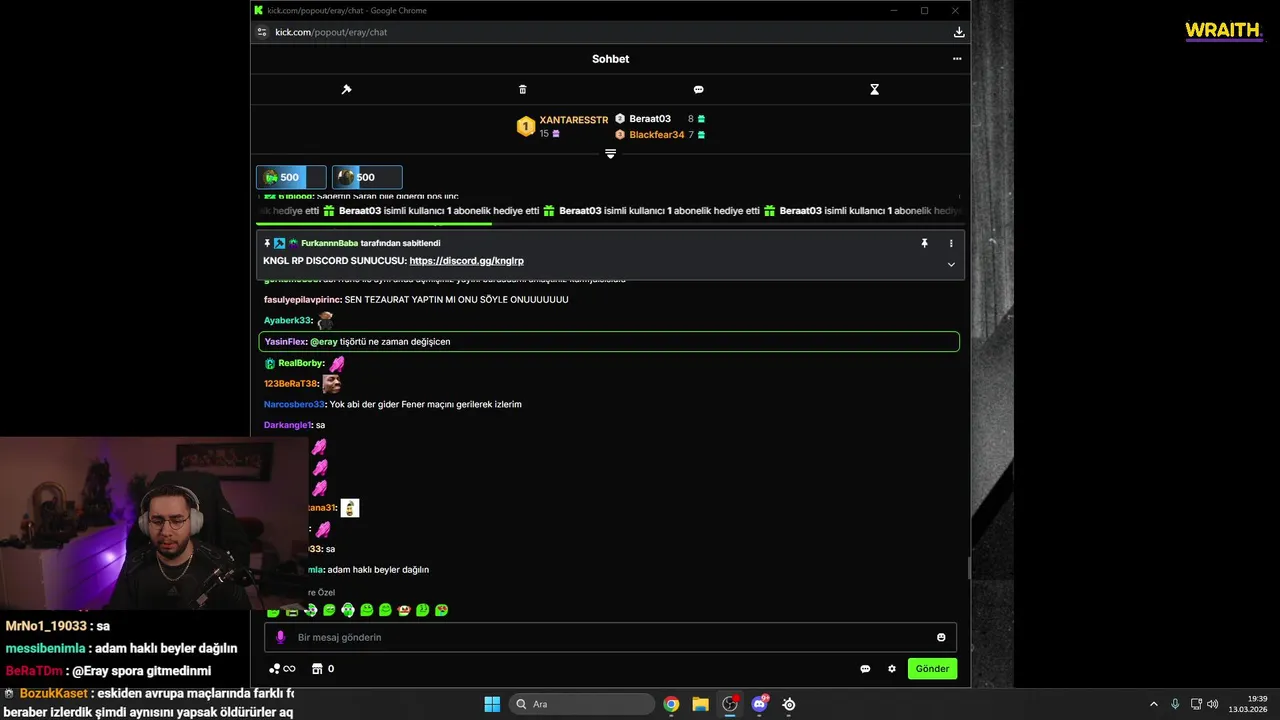The width and height of the screenshot is (1280, 720).
Task: Click the tray microphone icon
Action: (x=1175, y=704)
